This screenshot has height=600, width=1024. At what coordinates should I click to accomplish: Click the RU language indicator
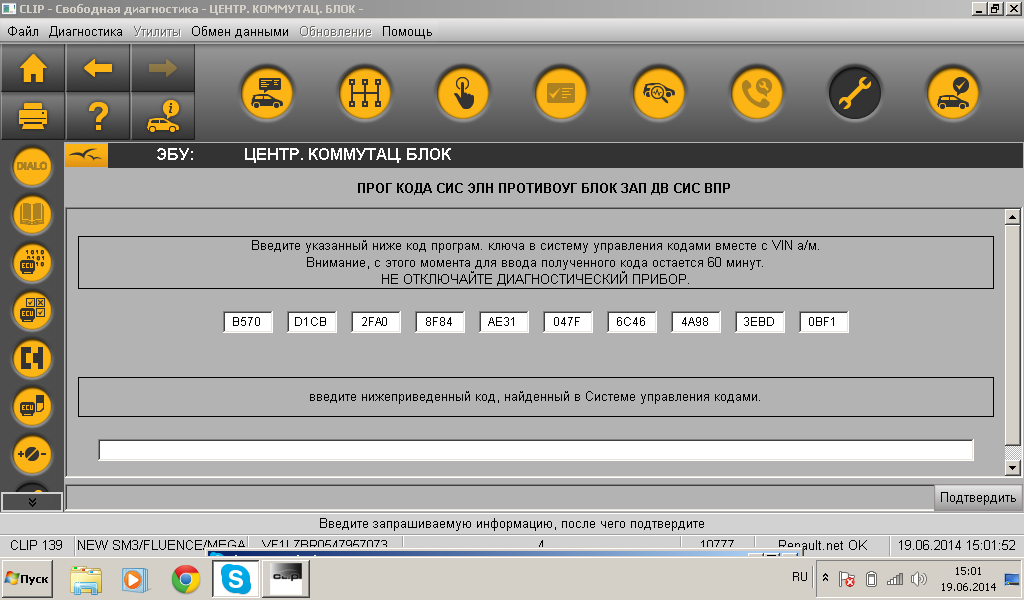pos(799,576)
